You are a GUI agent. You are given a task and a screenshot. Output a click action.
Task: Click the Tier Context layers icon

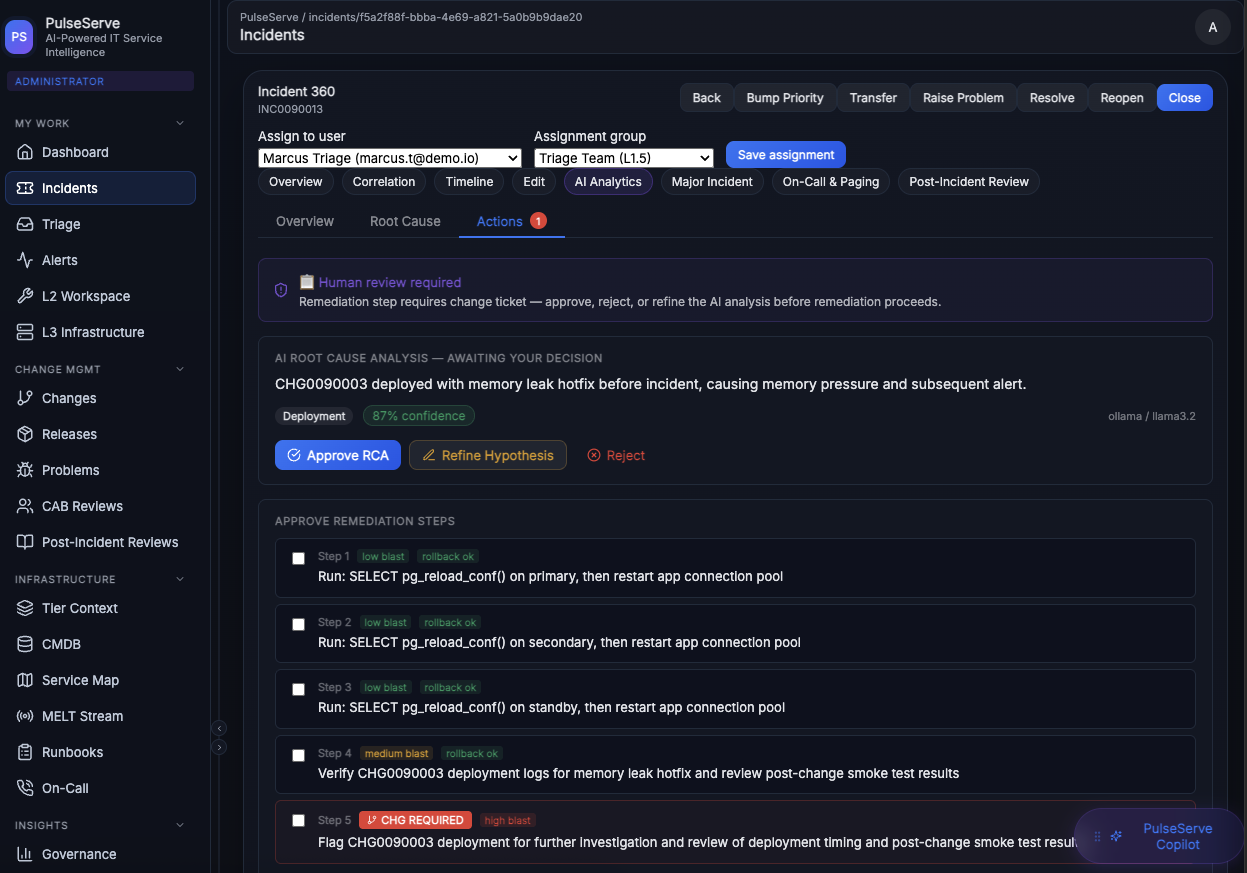point(25,608)
